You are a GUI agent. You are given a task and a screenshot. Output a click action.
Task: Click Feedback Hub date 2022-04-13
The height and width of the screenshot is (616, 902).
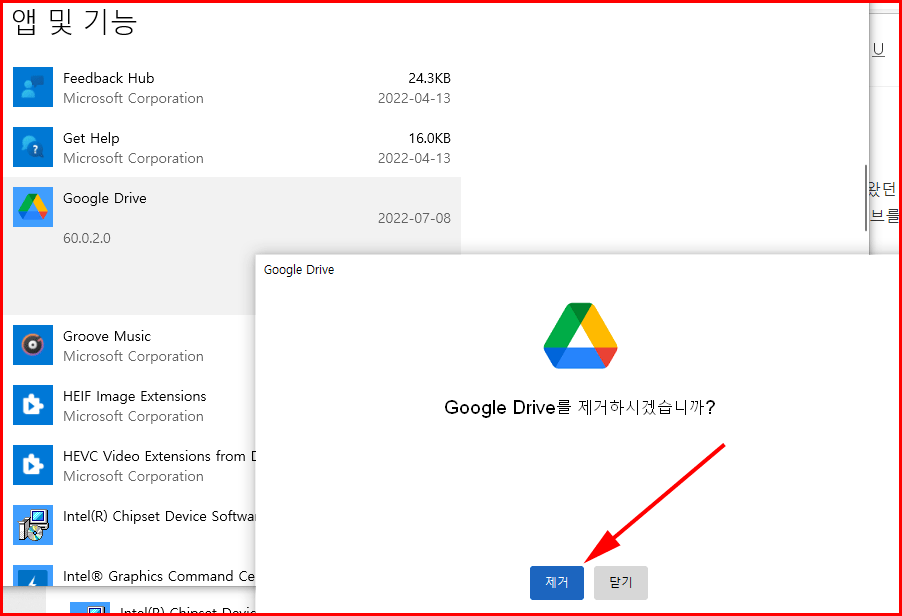[x=414, y=98]
